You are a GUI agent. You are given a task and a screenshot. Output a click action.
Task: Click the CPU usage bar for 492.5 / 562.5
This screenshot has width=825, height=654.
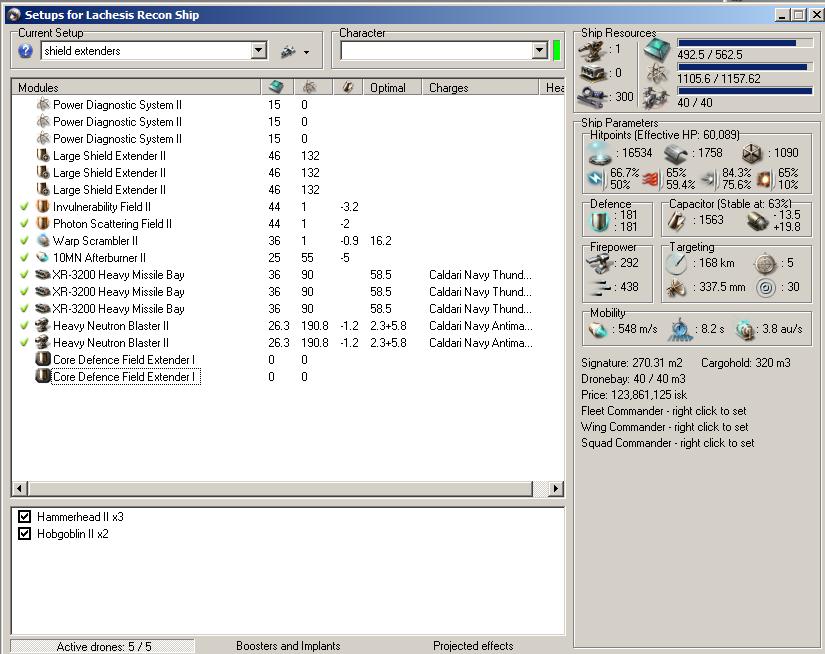tap(744, 43)
